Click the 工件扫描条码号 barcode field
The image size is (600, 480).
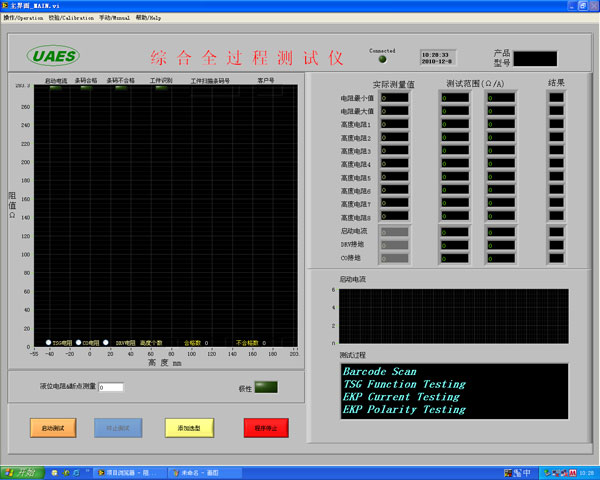[x=215, y=90]
